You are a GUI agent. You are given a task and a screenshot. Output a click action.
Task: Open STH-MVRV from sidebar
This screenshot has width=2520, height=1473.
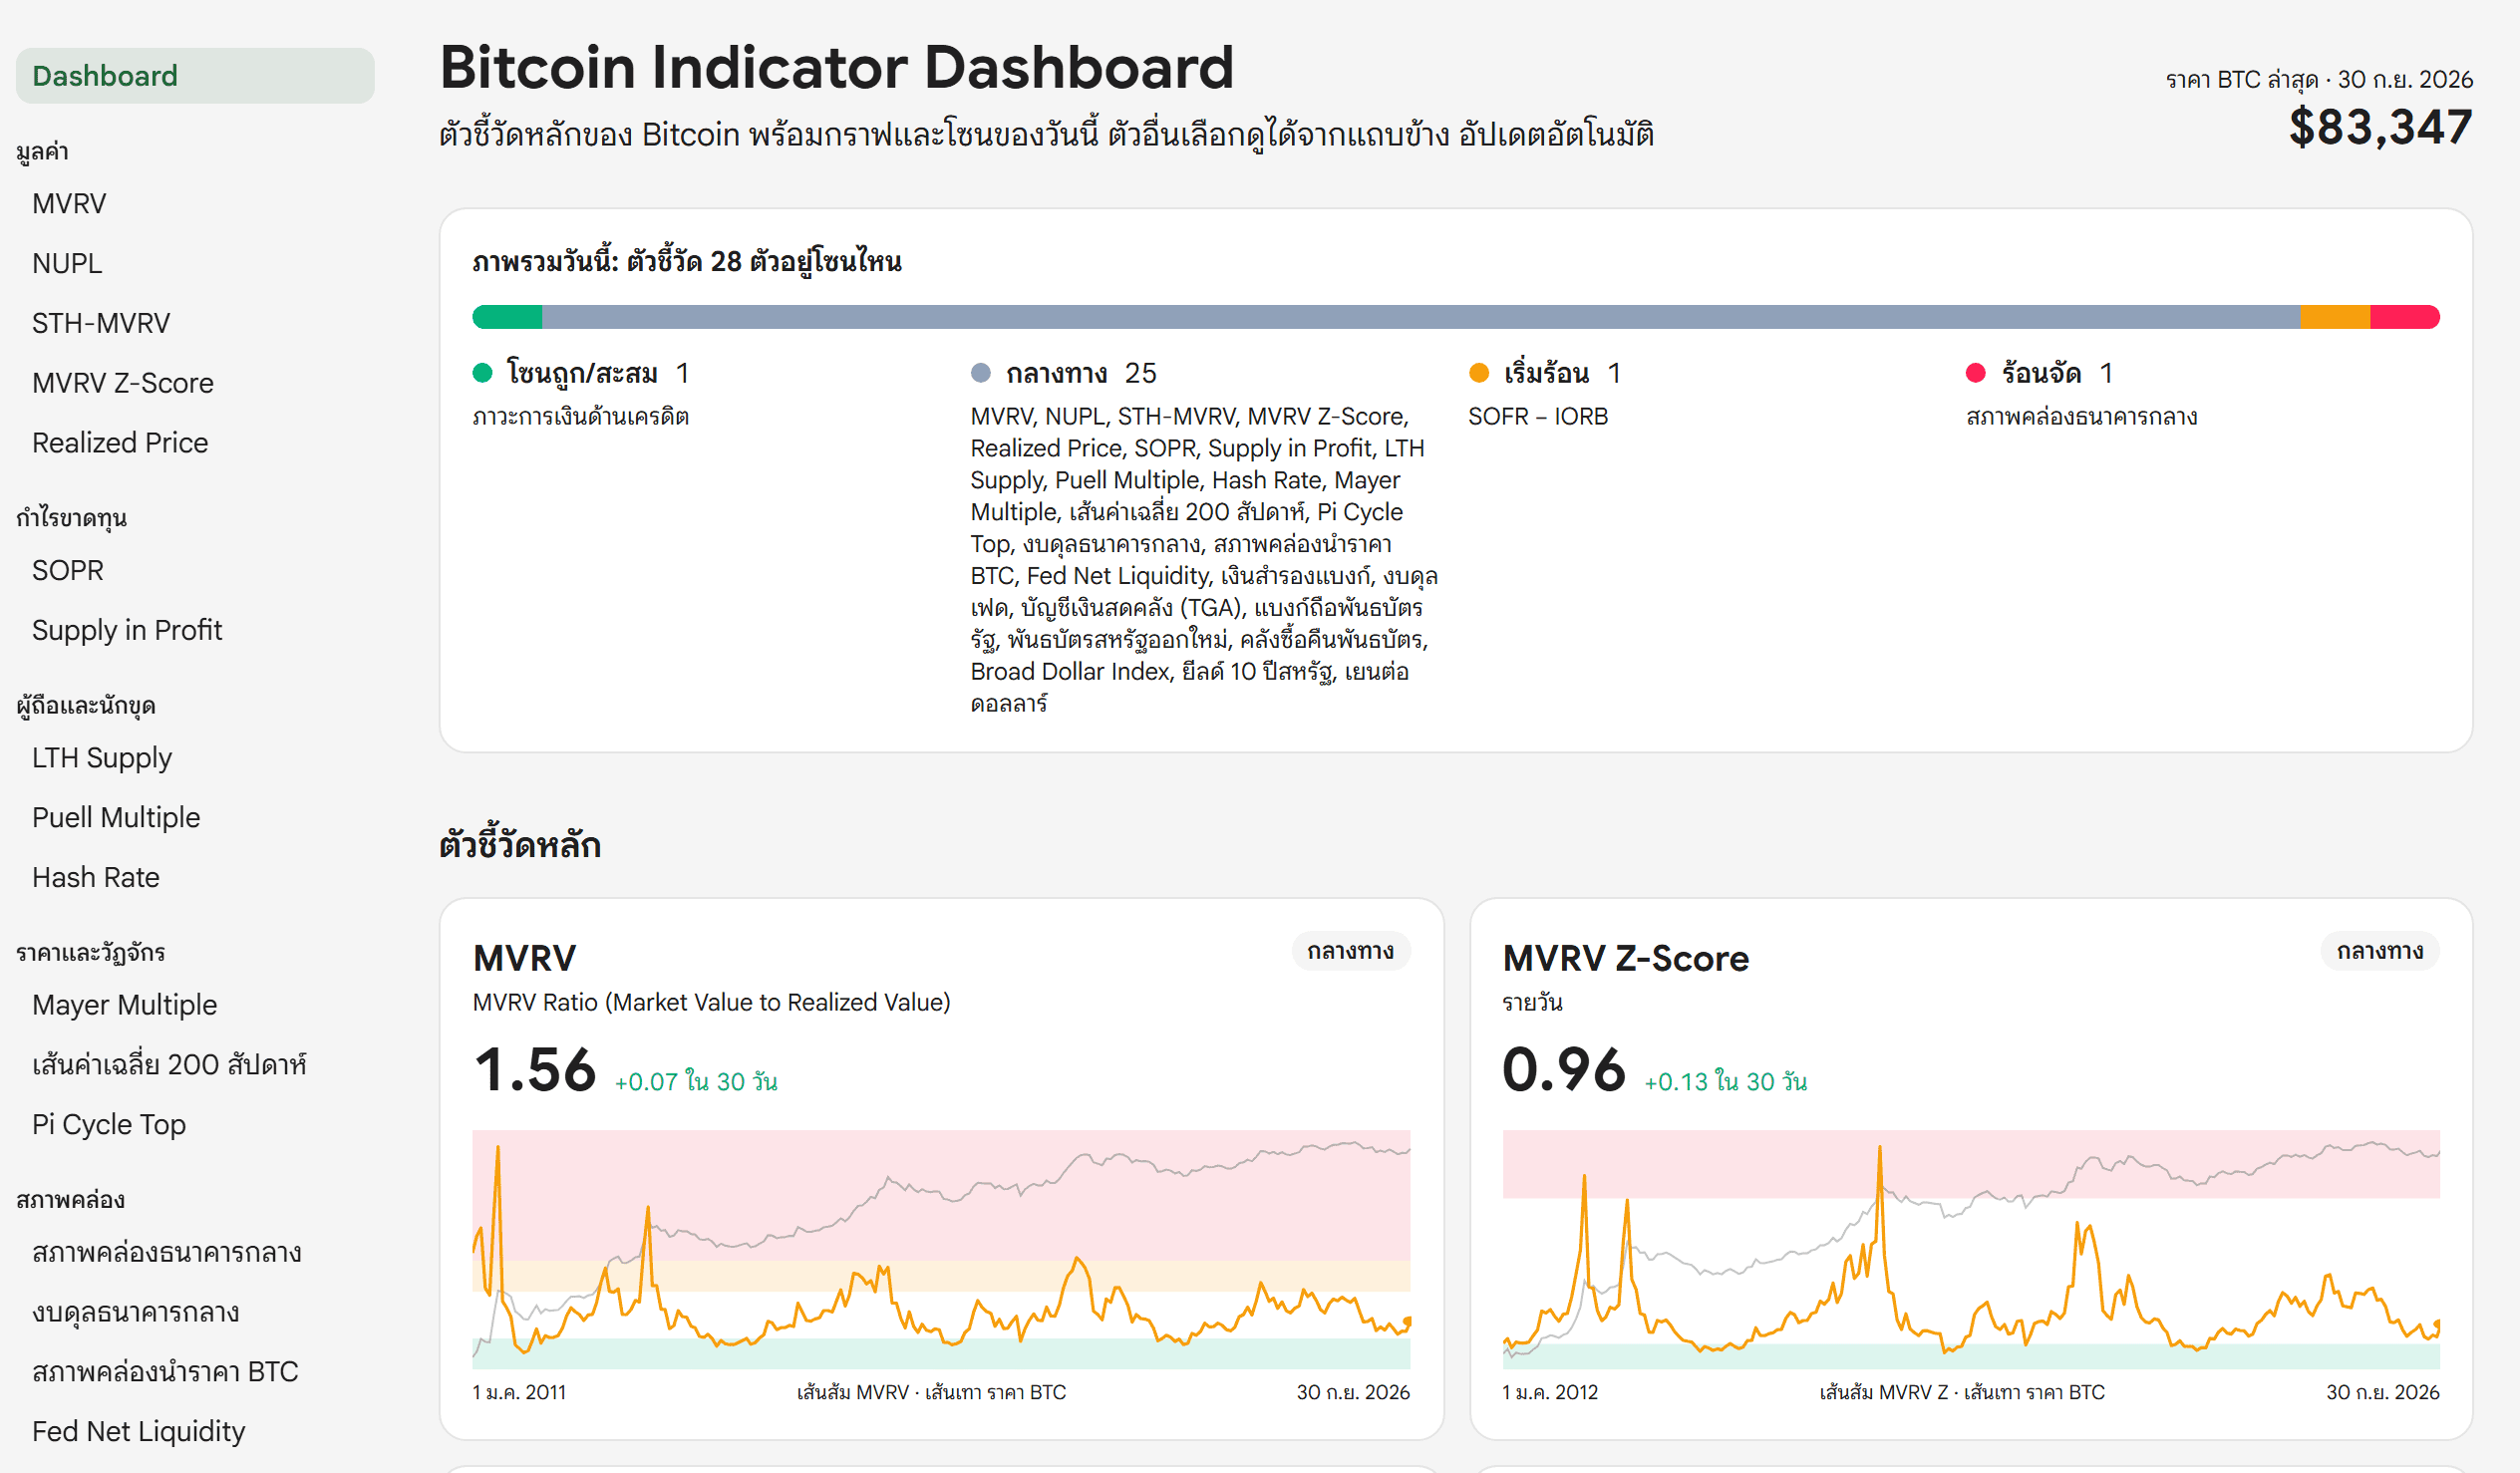tap(101, 324)
